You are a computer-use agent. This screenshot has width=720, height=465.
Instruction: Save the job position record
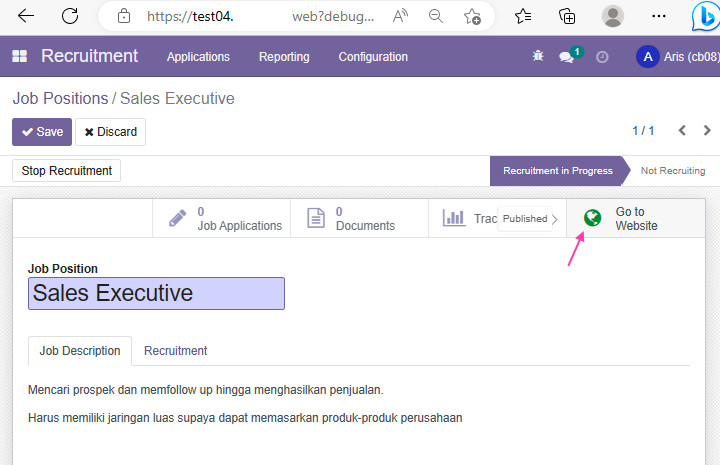pyautogui.click(x=42, y=132)
